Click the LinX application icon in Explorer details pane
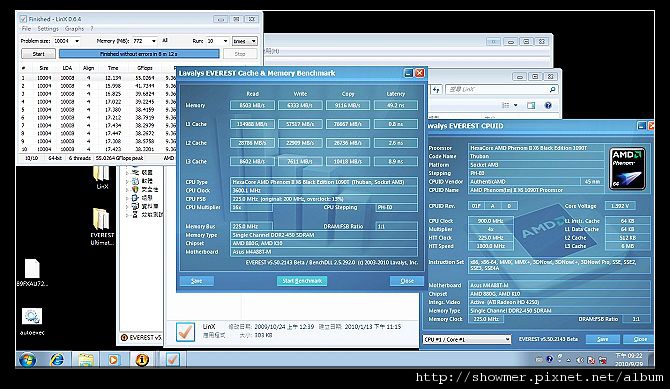 click(x=185, y=332)
